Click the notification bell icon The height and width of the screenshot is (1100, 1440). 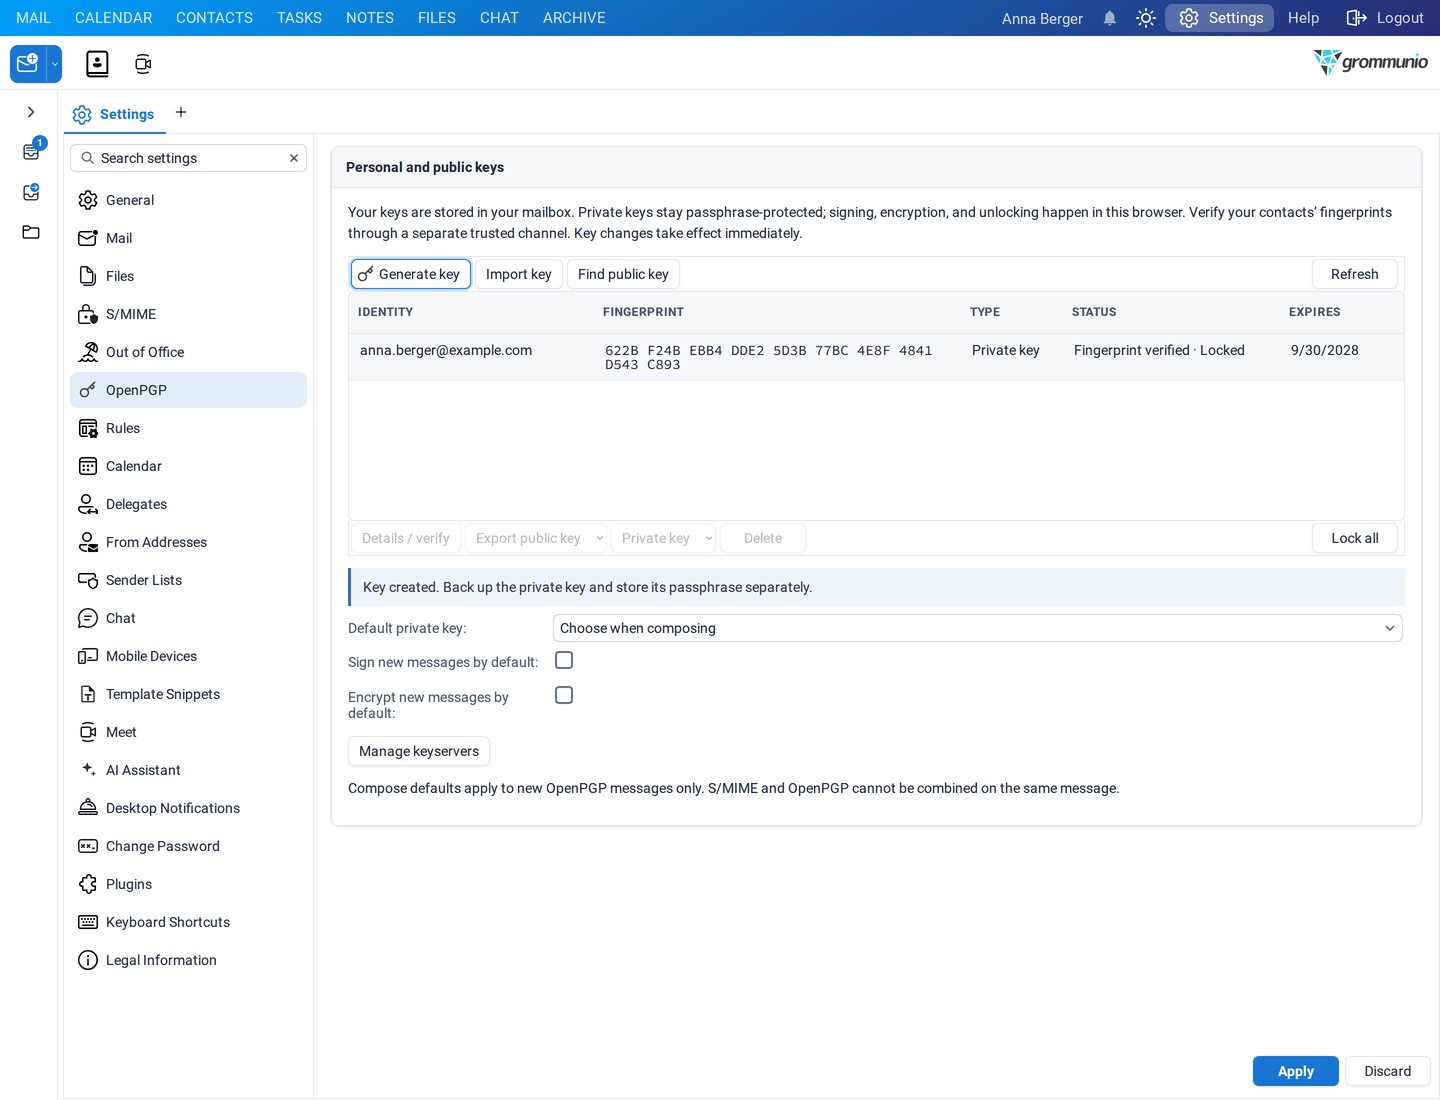click(x=1110, y=18)
